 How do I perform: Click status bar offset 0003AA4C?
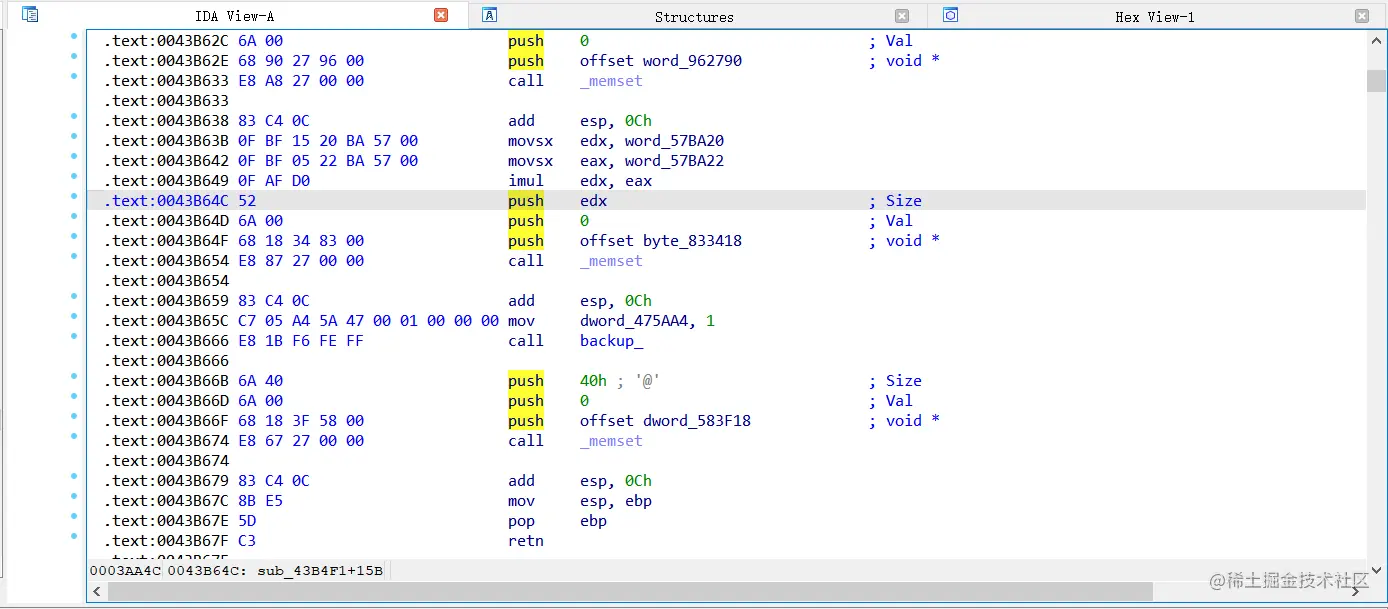[x=125, y=570]
